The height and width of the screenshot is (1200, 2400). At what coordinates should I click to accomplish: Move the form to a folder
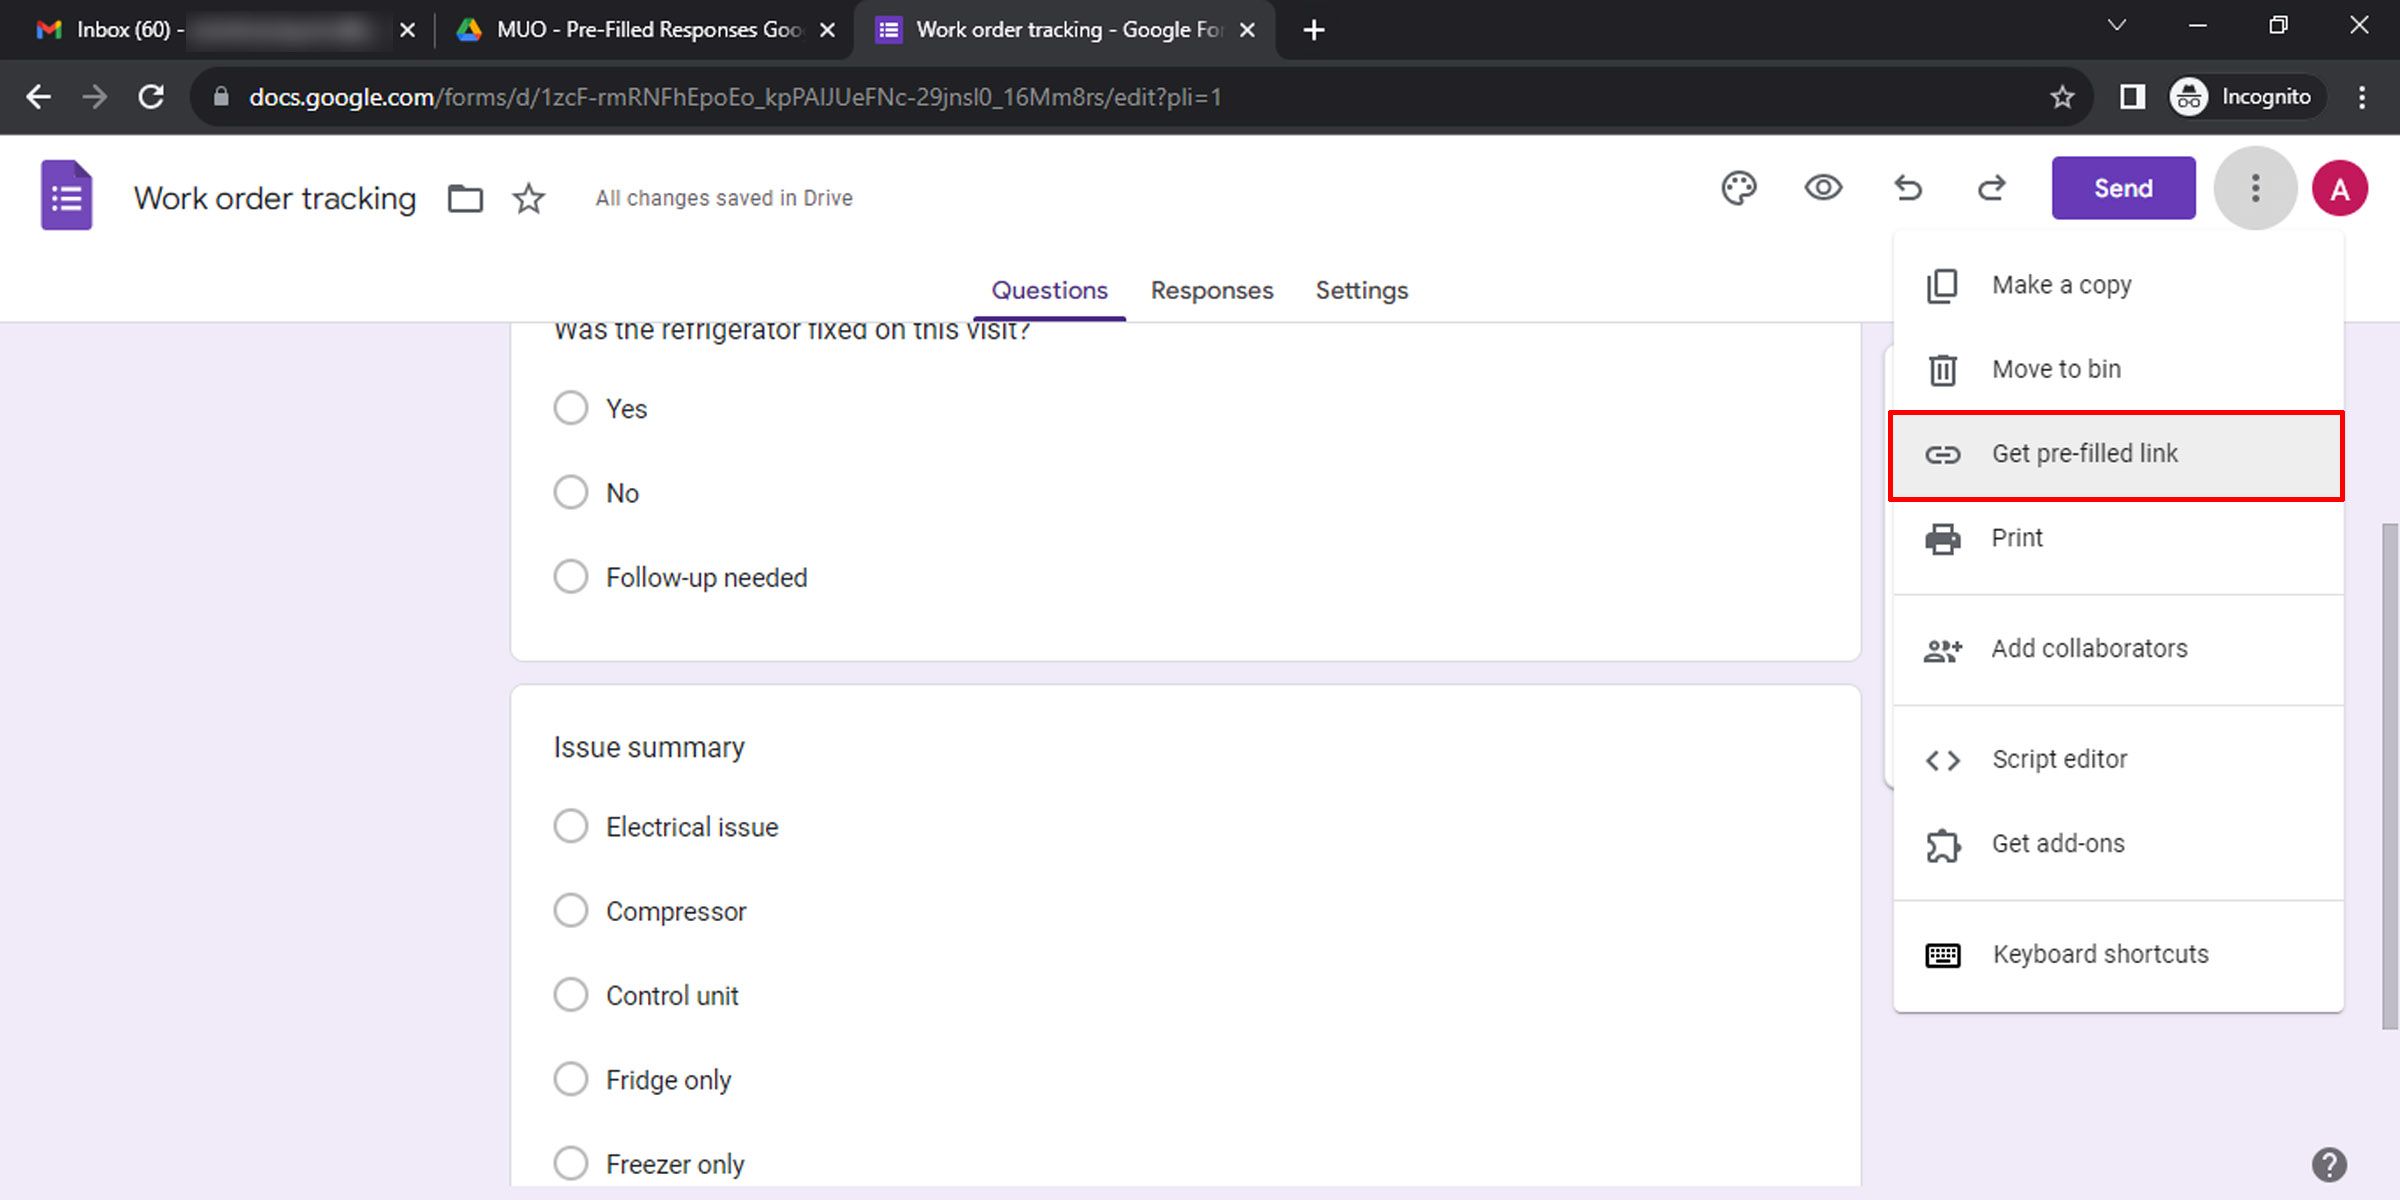click(x=464, y=197)
